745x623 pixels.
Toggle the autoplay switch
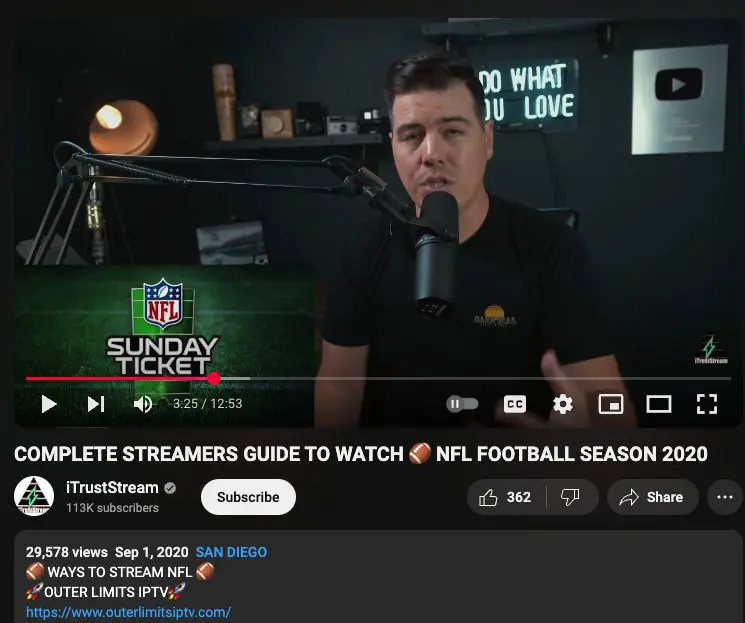(x=462, y=404)
